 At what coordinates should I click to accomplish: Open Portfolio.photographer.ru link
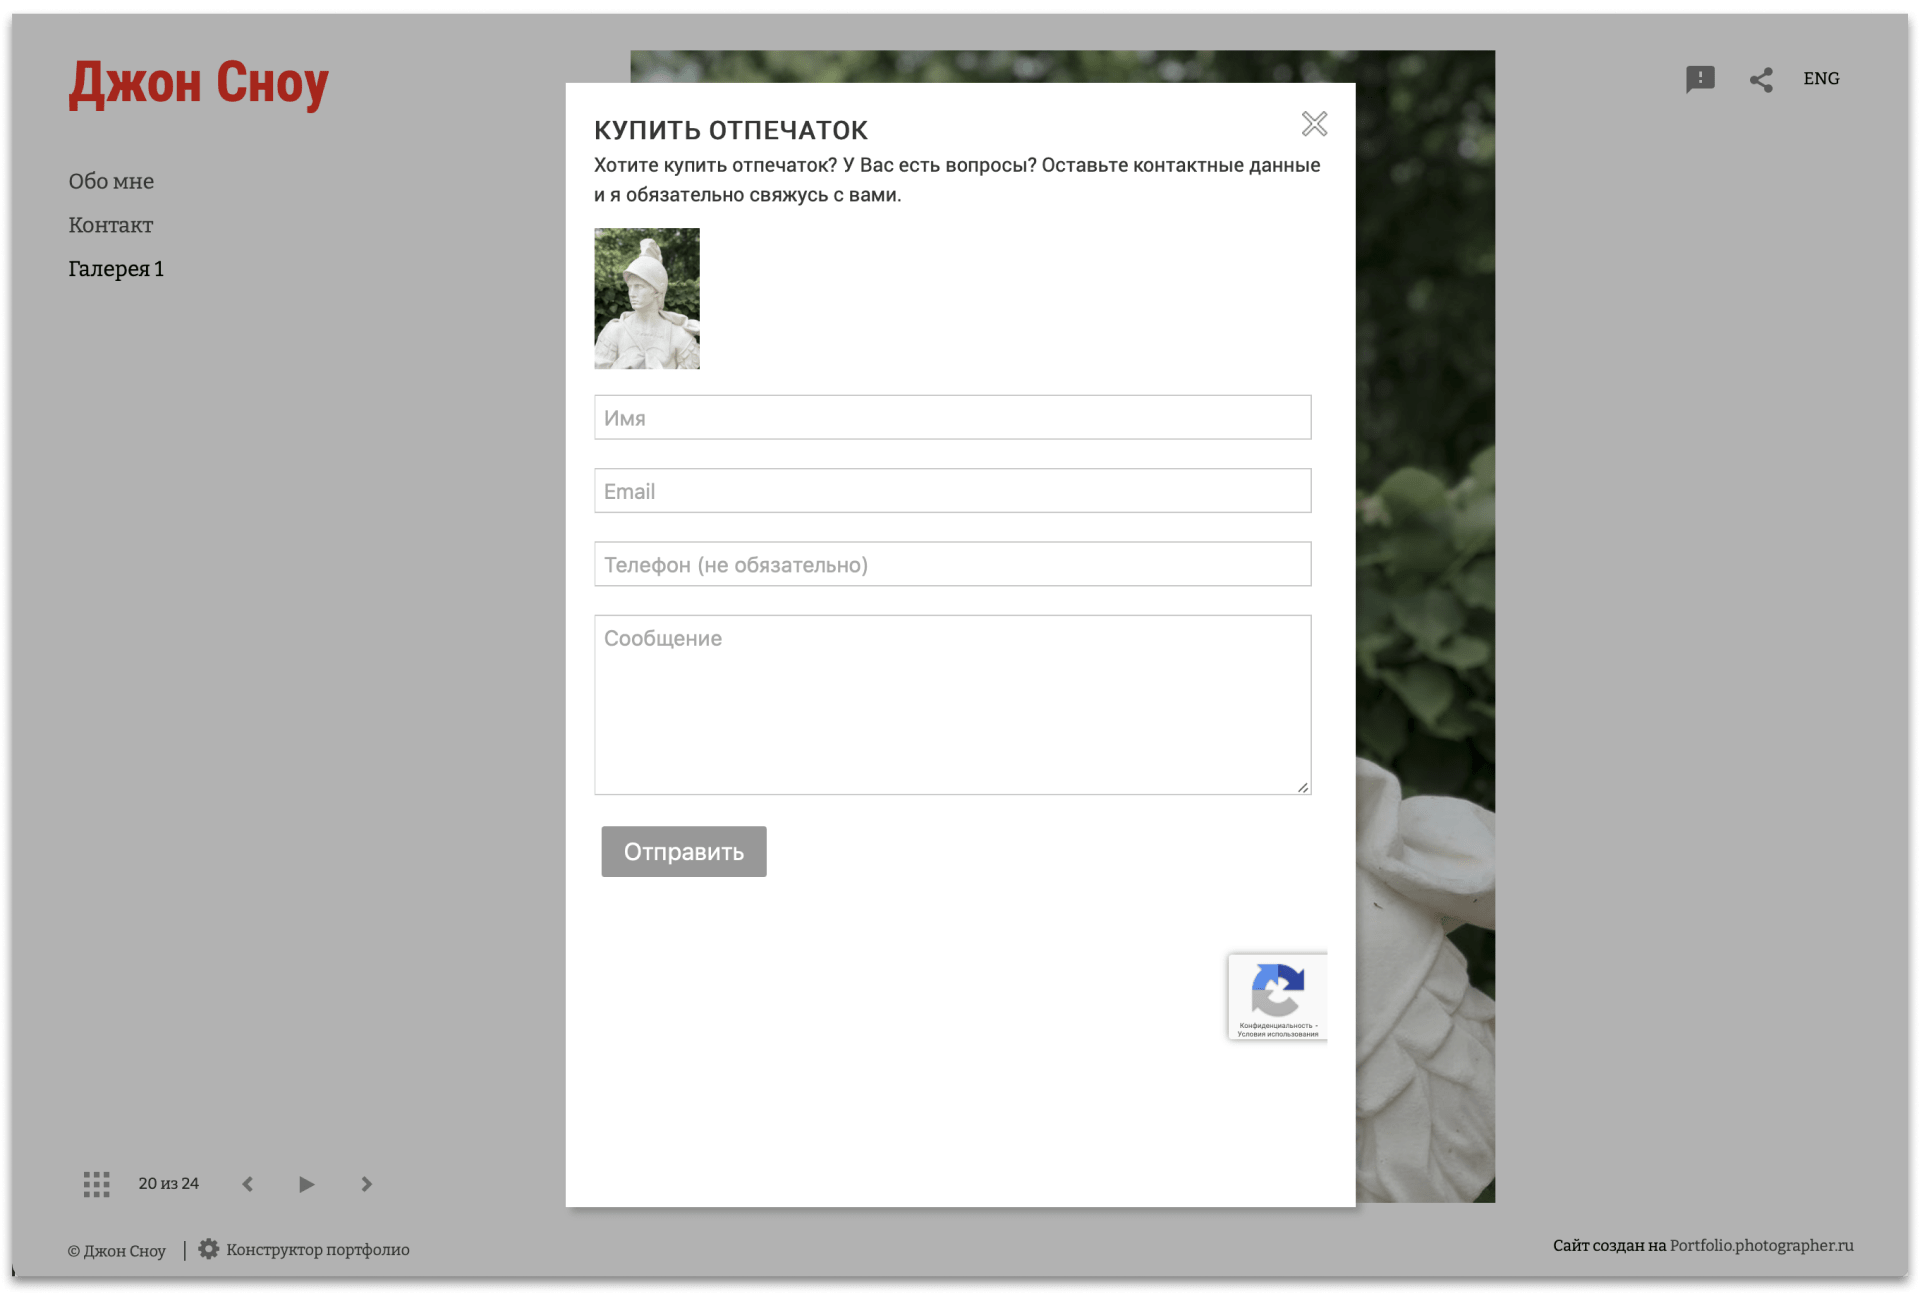point(1761,1245)
